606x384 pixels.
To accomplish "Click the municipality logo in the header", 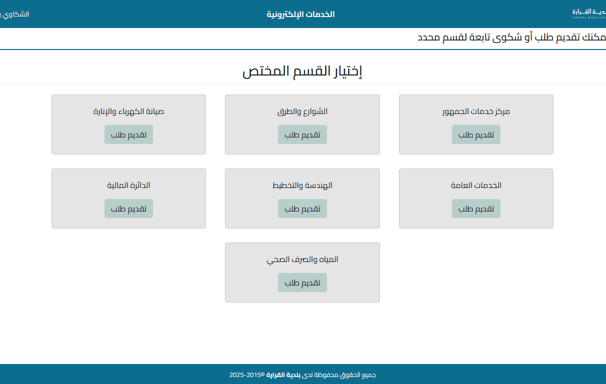I will coord(589,14).
